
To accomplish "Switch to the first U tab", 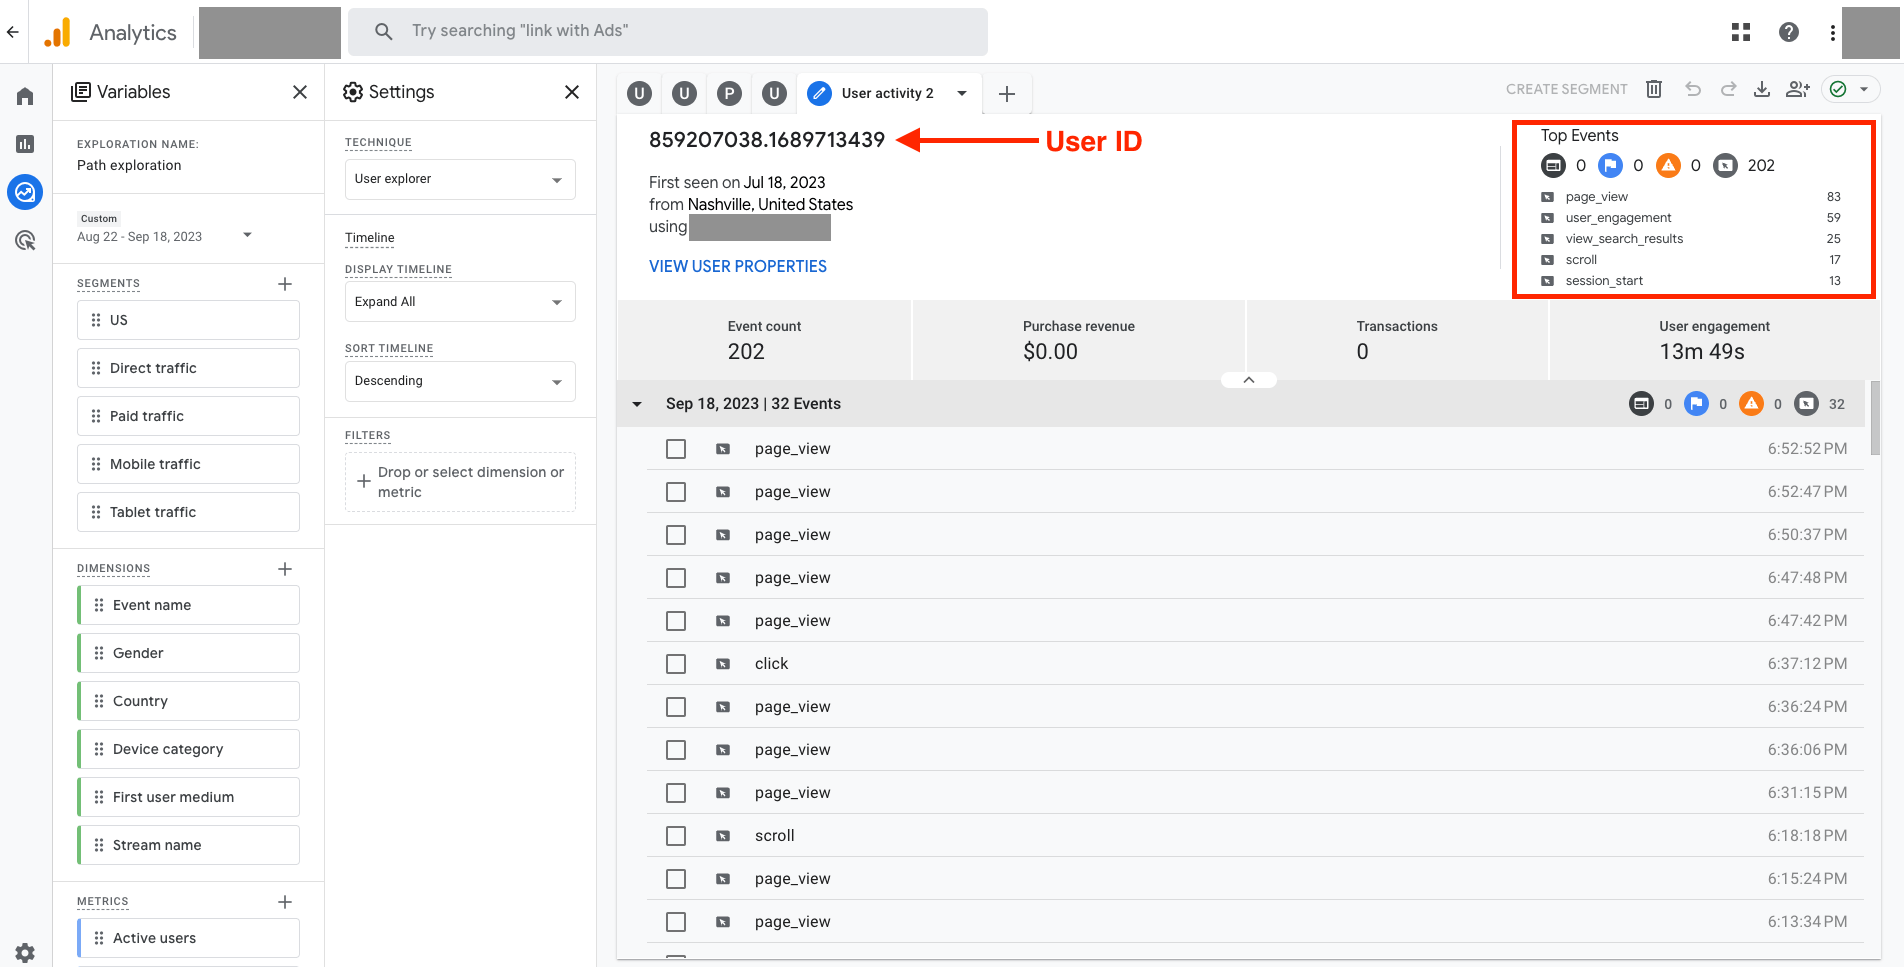I will coord(640,93).
